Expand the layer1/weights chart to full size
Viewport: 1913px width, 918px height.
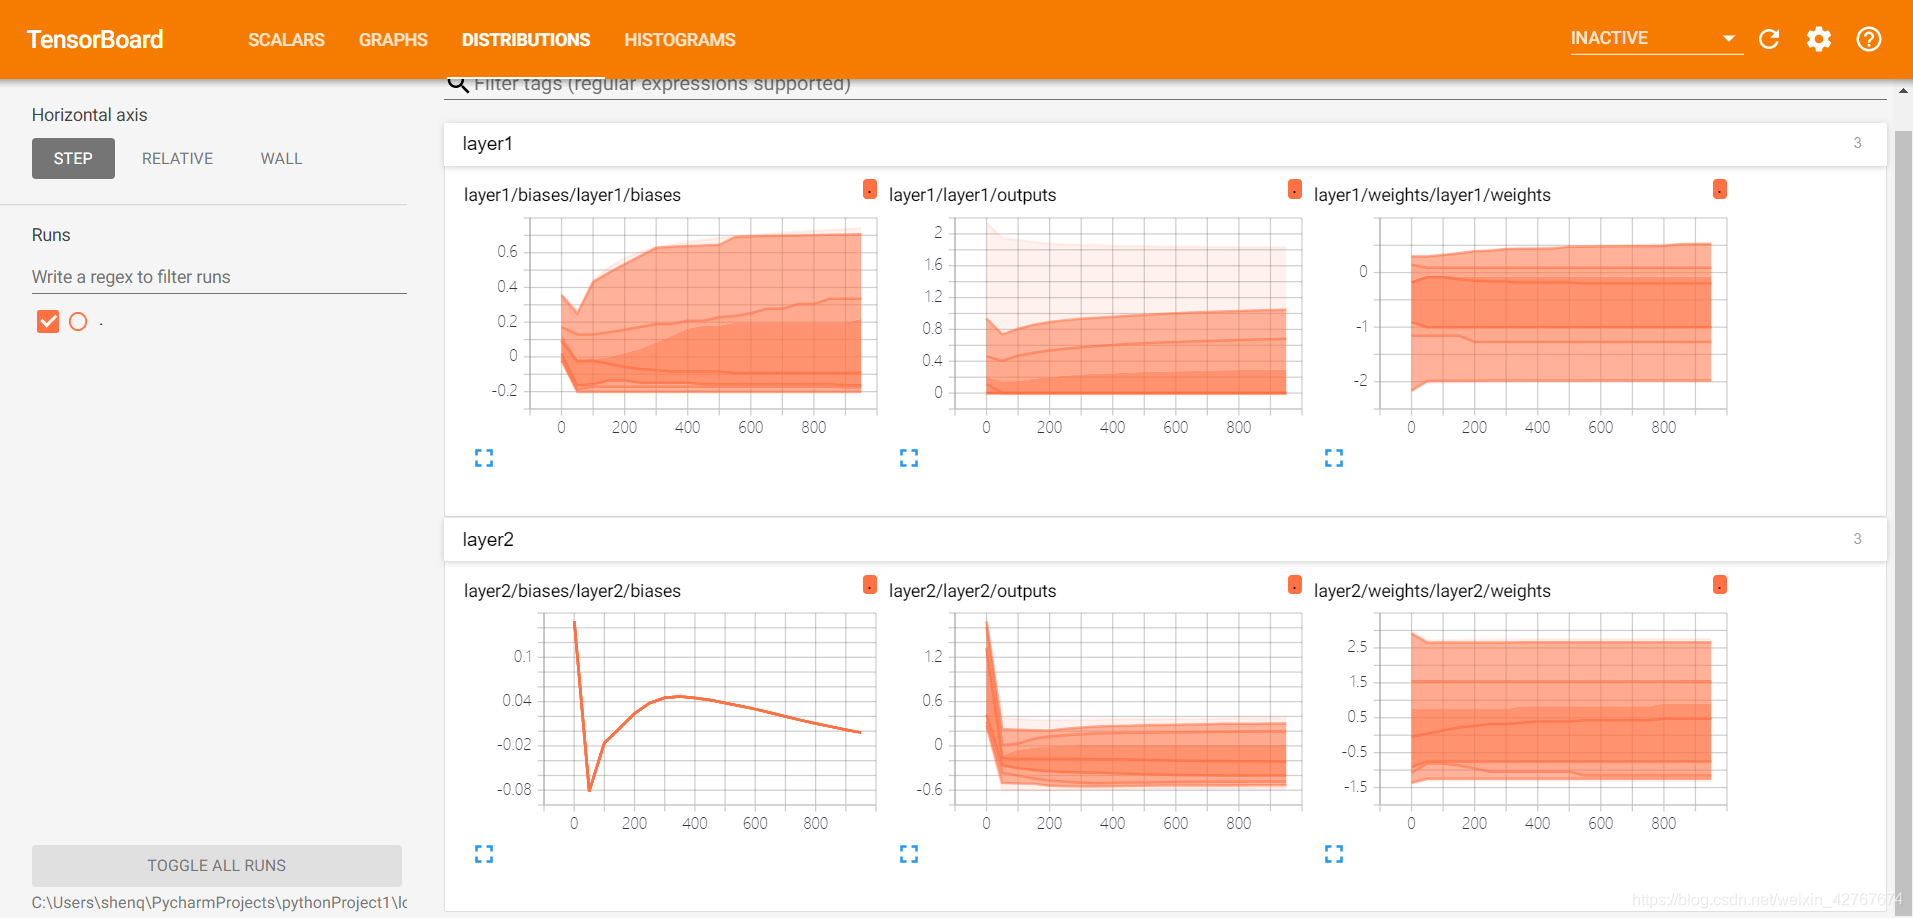point(1334,458)
